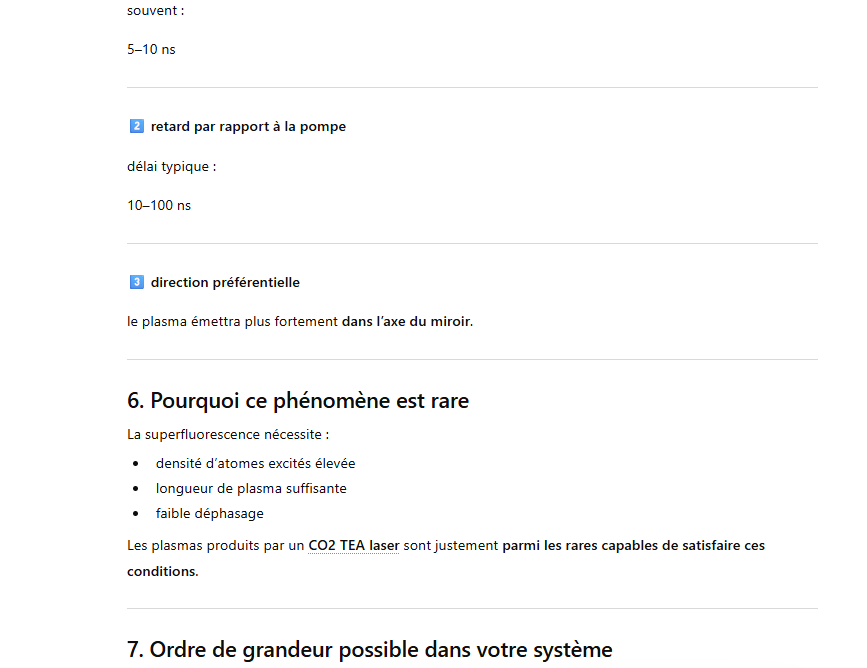The height and width of the screenshot is (668, 867).
Task: Click the "délai typique :" line
Action: coord(171,167)
